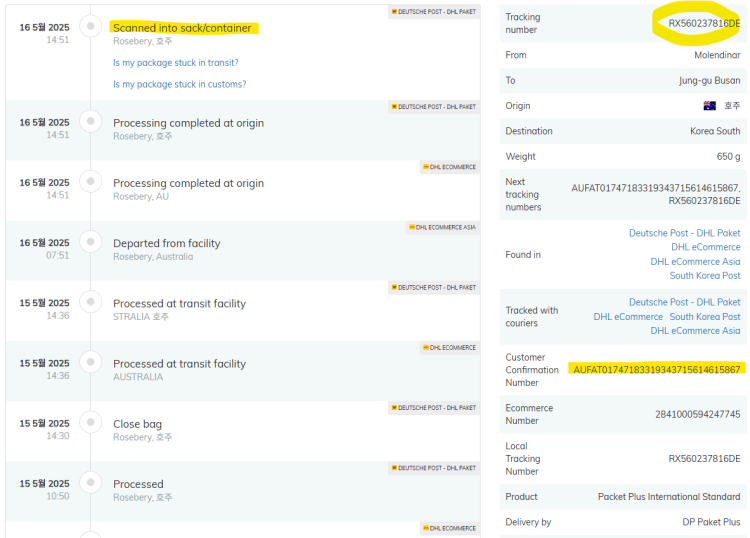Screen dimensions: 750x538
Task: Select 'Scanned into sack/container' status text
Action: [182, 28]
